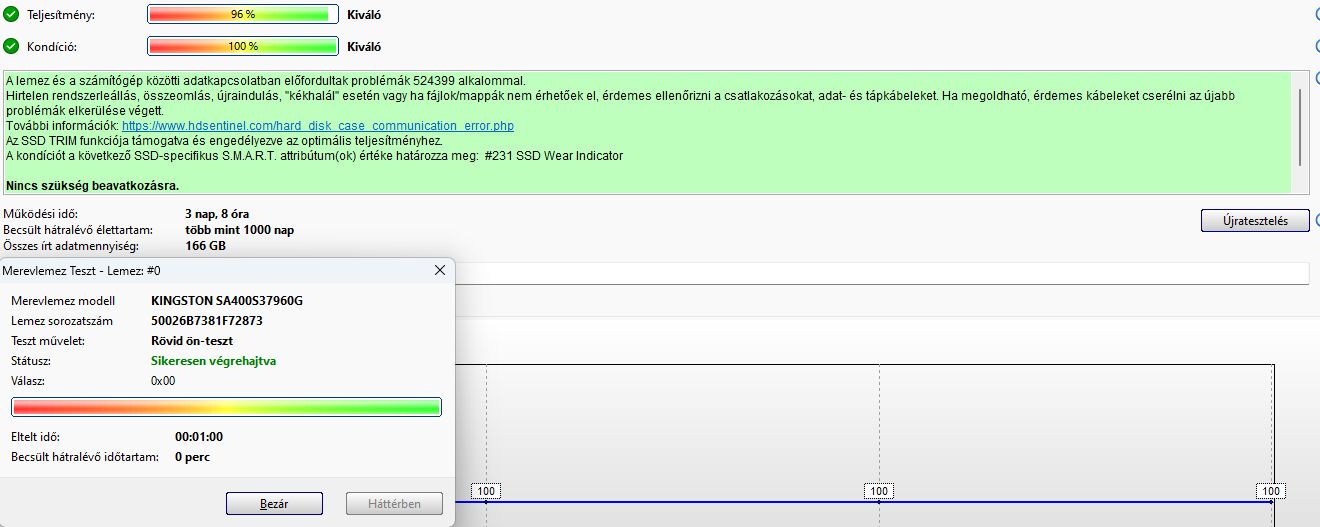
Task: Open the hdsentinel.com communication error link
Action: 318,126
